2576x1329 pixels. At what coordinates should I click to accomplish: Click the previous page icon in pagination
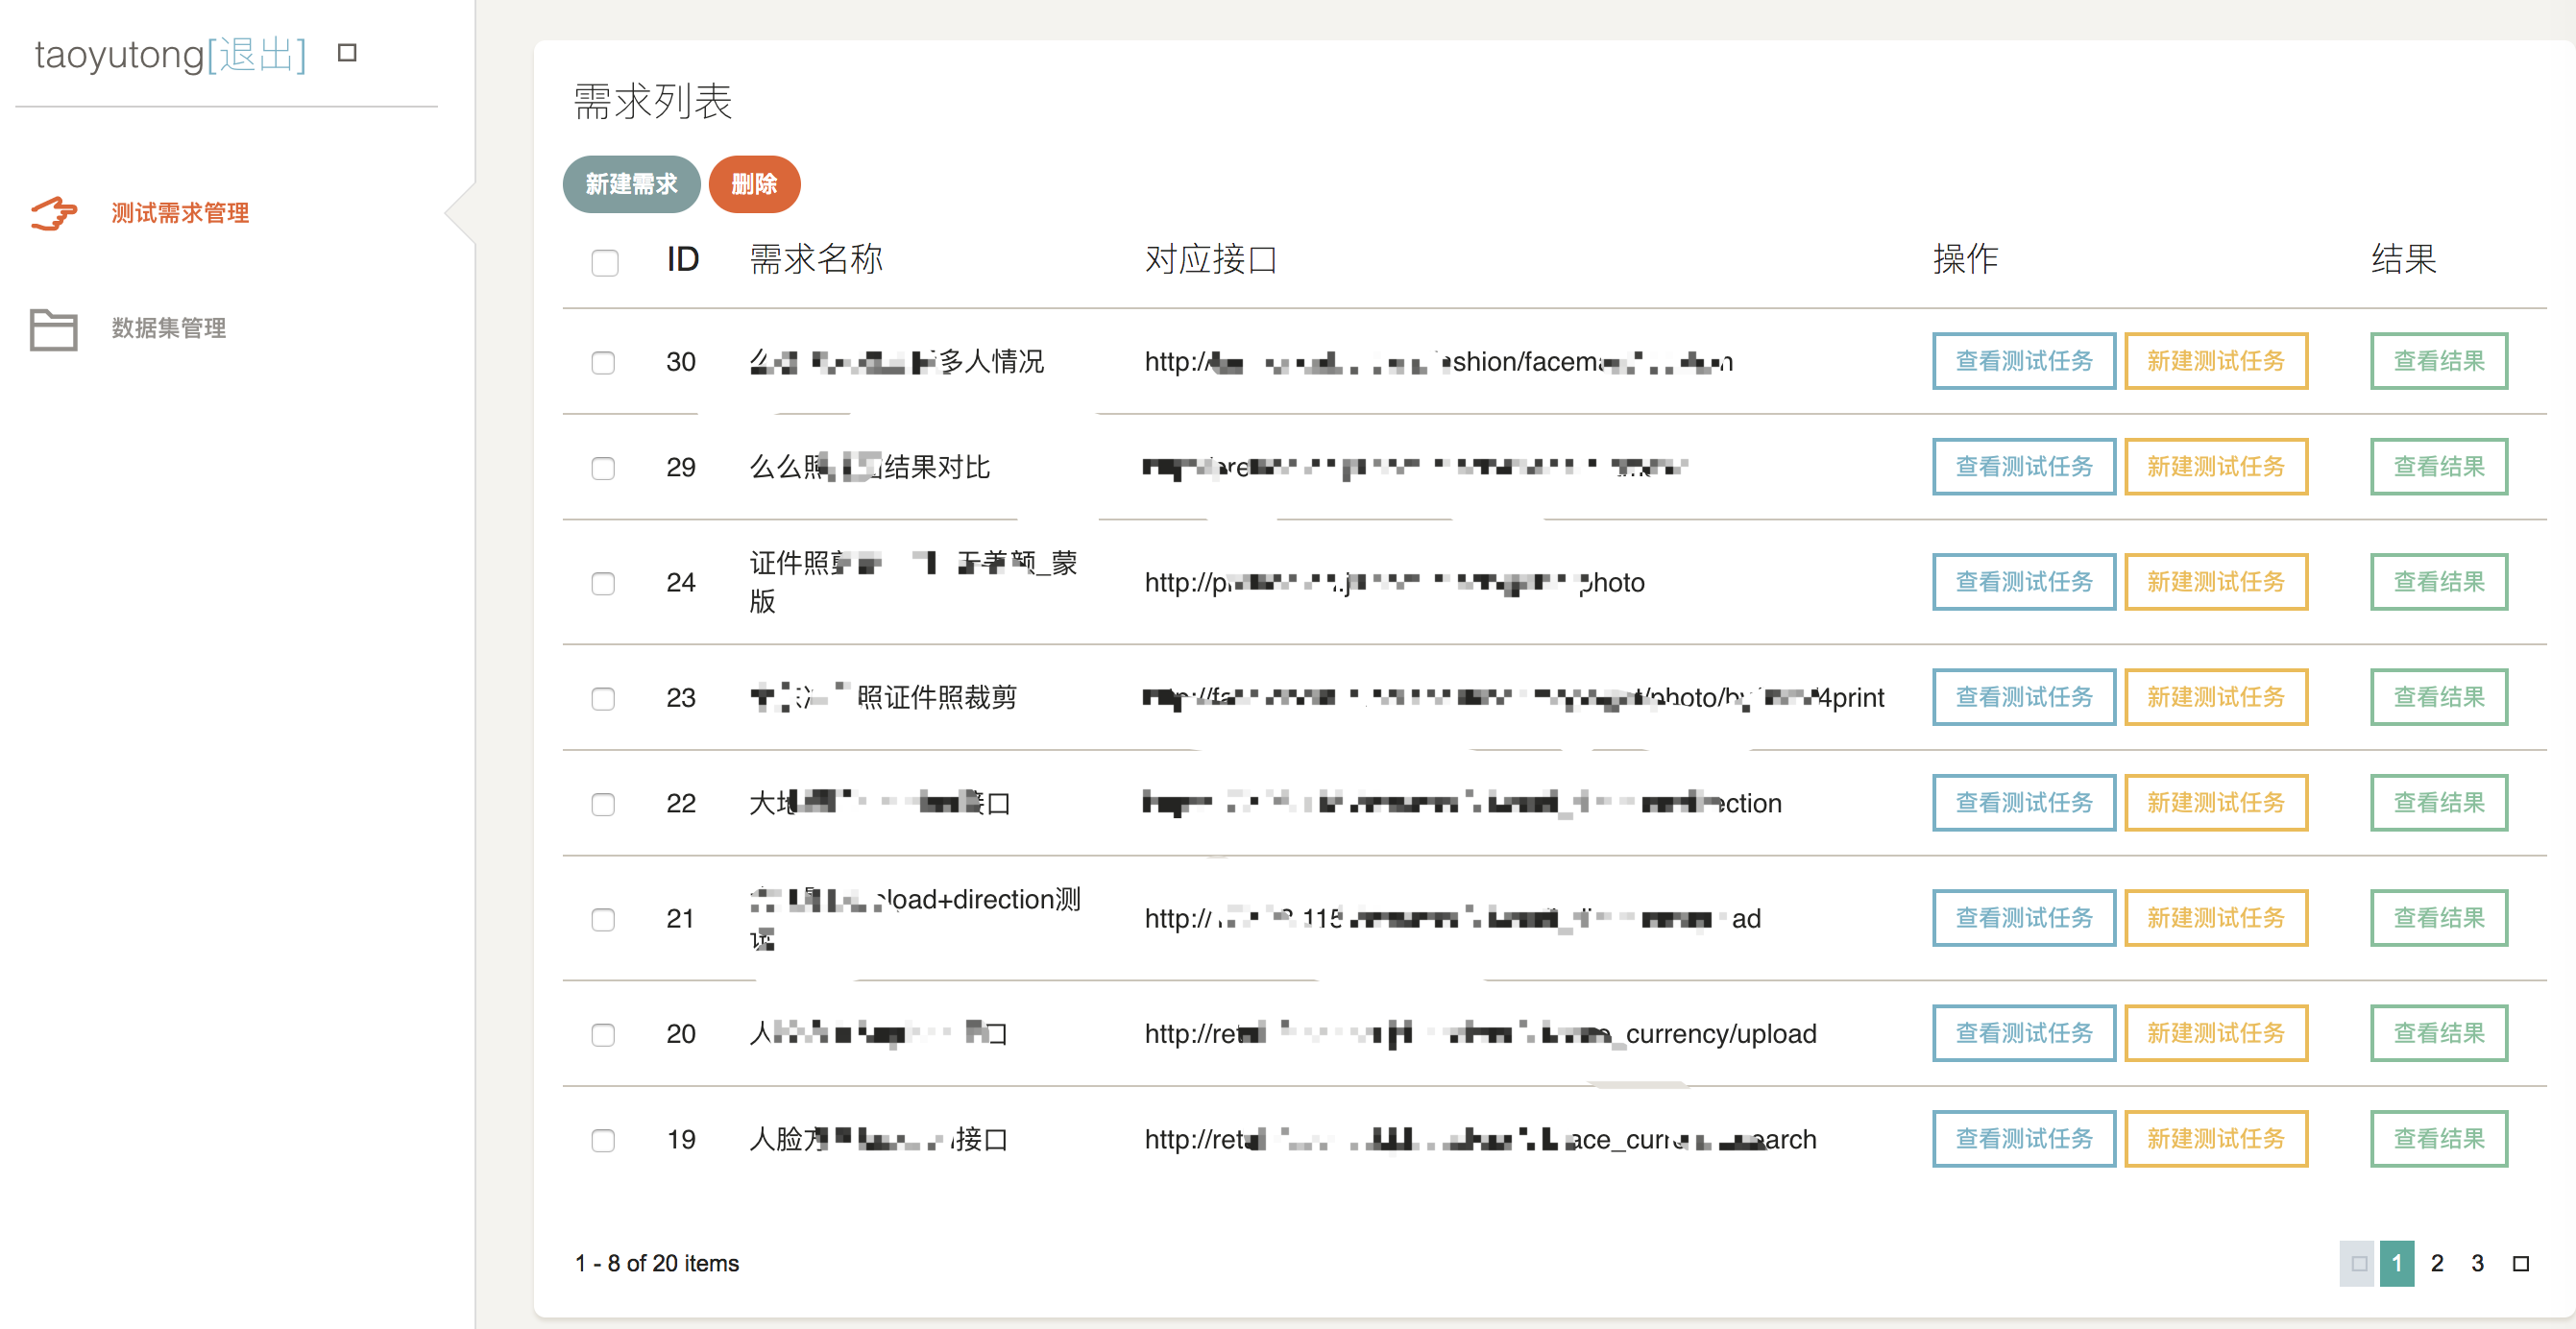2359,1263
